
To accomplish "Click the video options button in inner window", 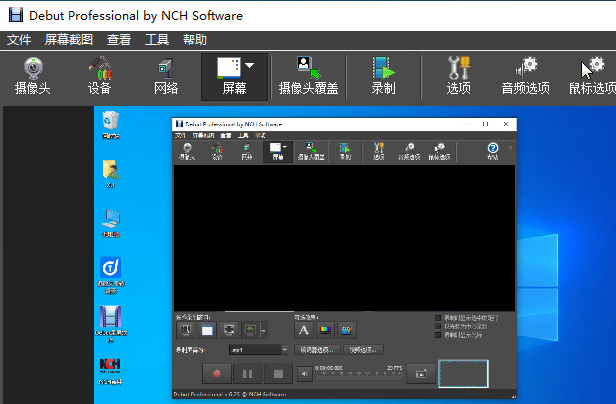I will [363, 350].
